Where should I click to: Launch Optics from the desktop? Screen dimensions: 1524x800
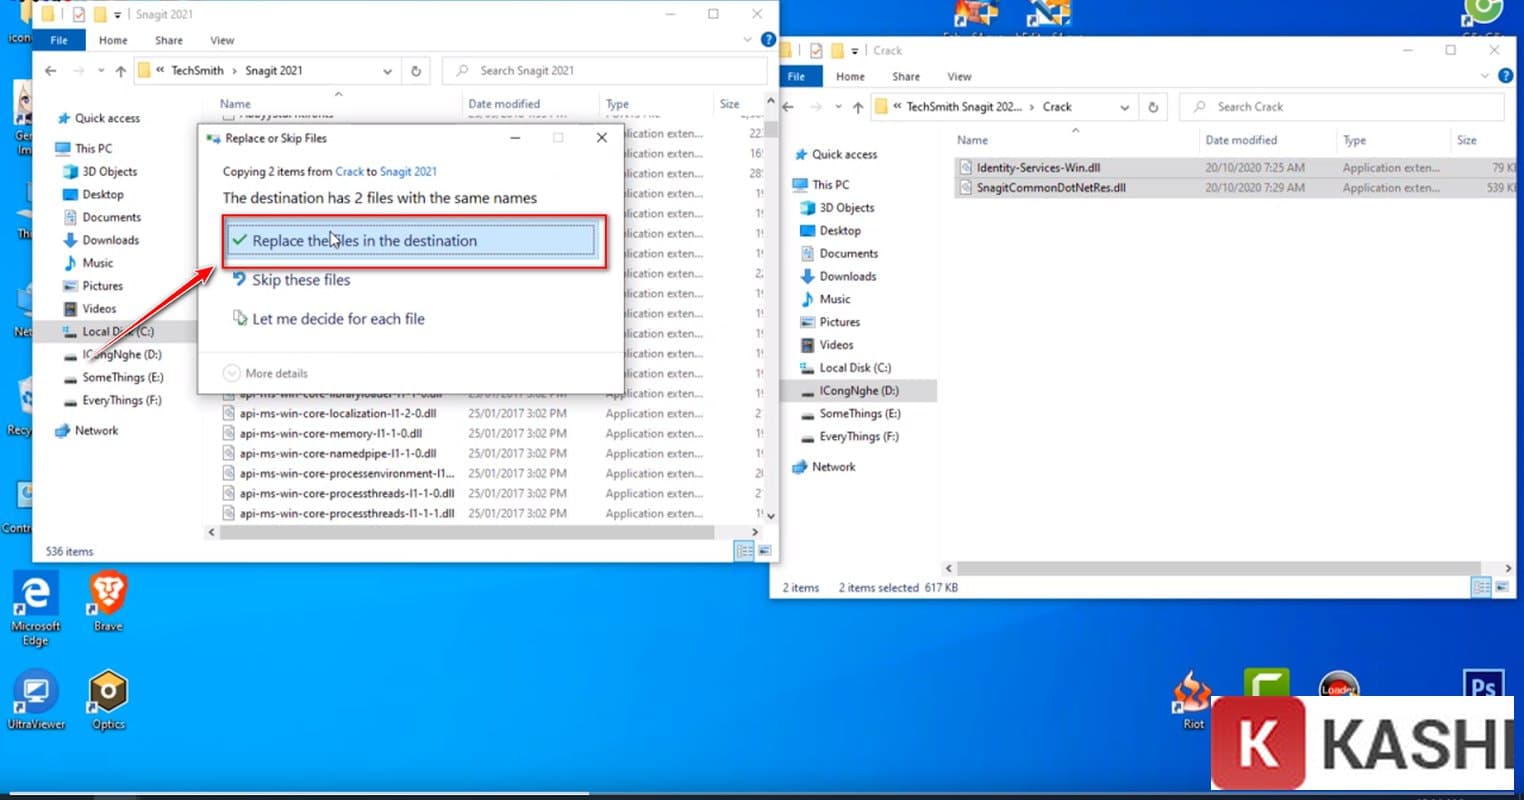106,692
